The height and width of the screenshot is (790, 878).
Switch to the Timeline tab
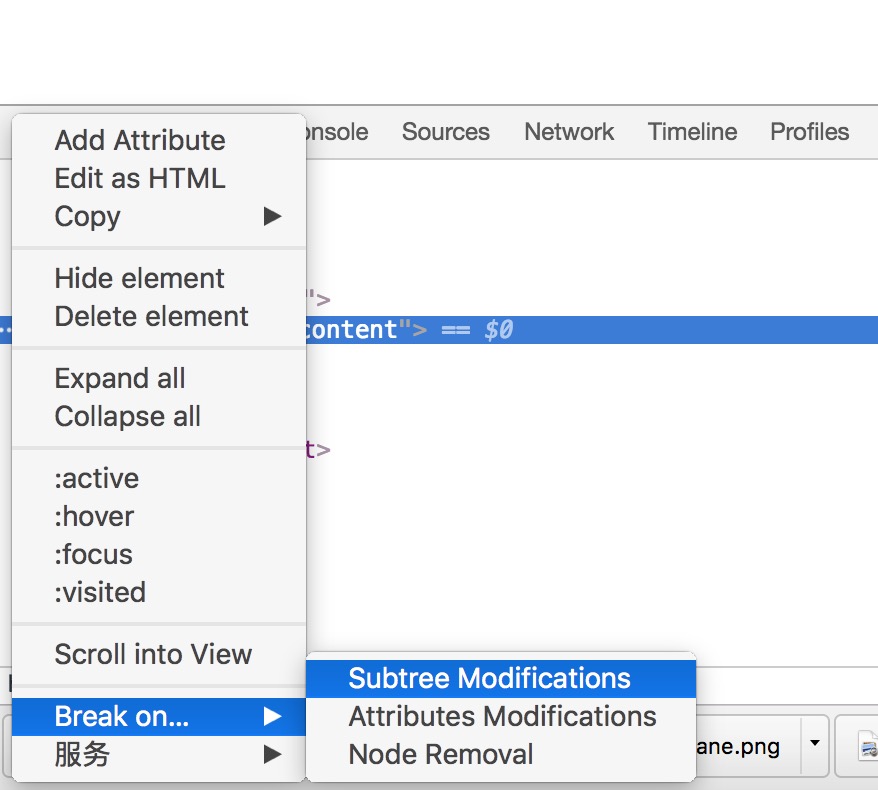(692, 132)
